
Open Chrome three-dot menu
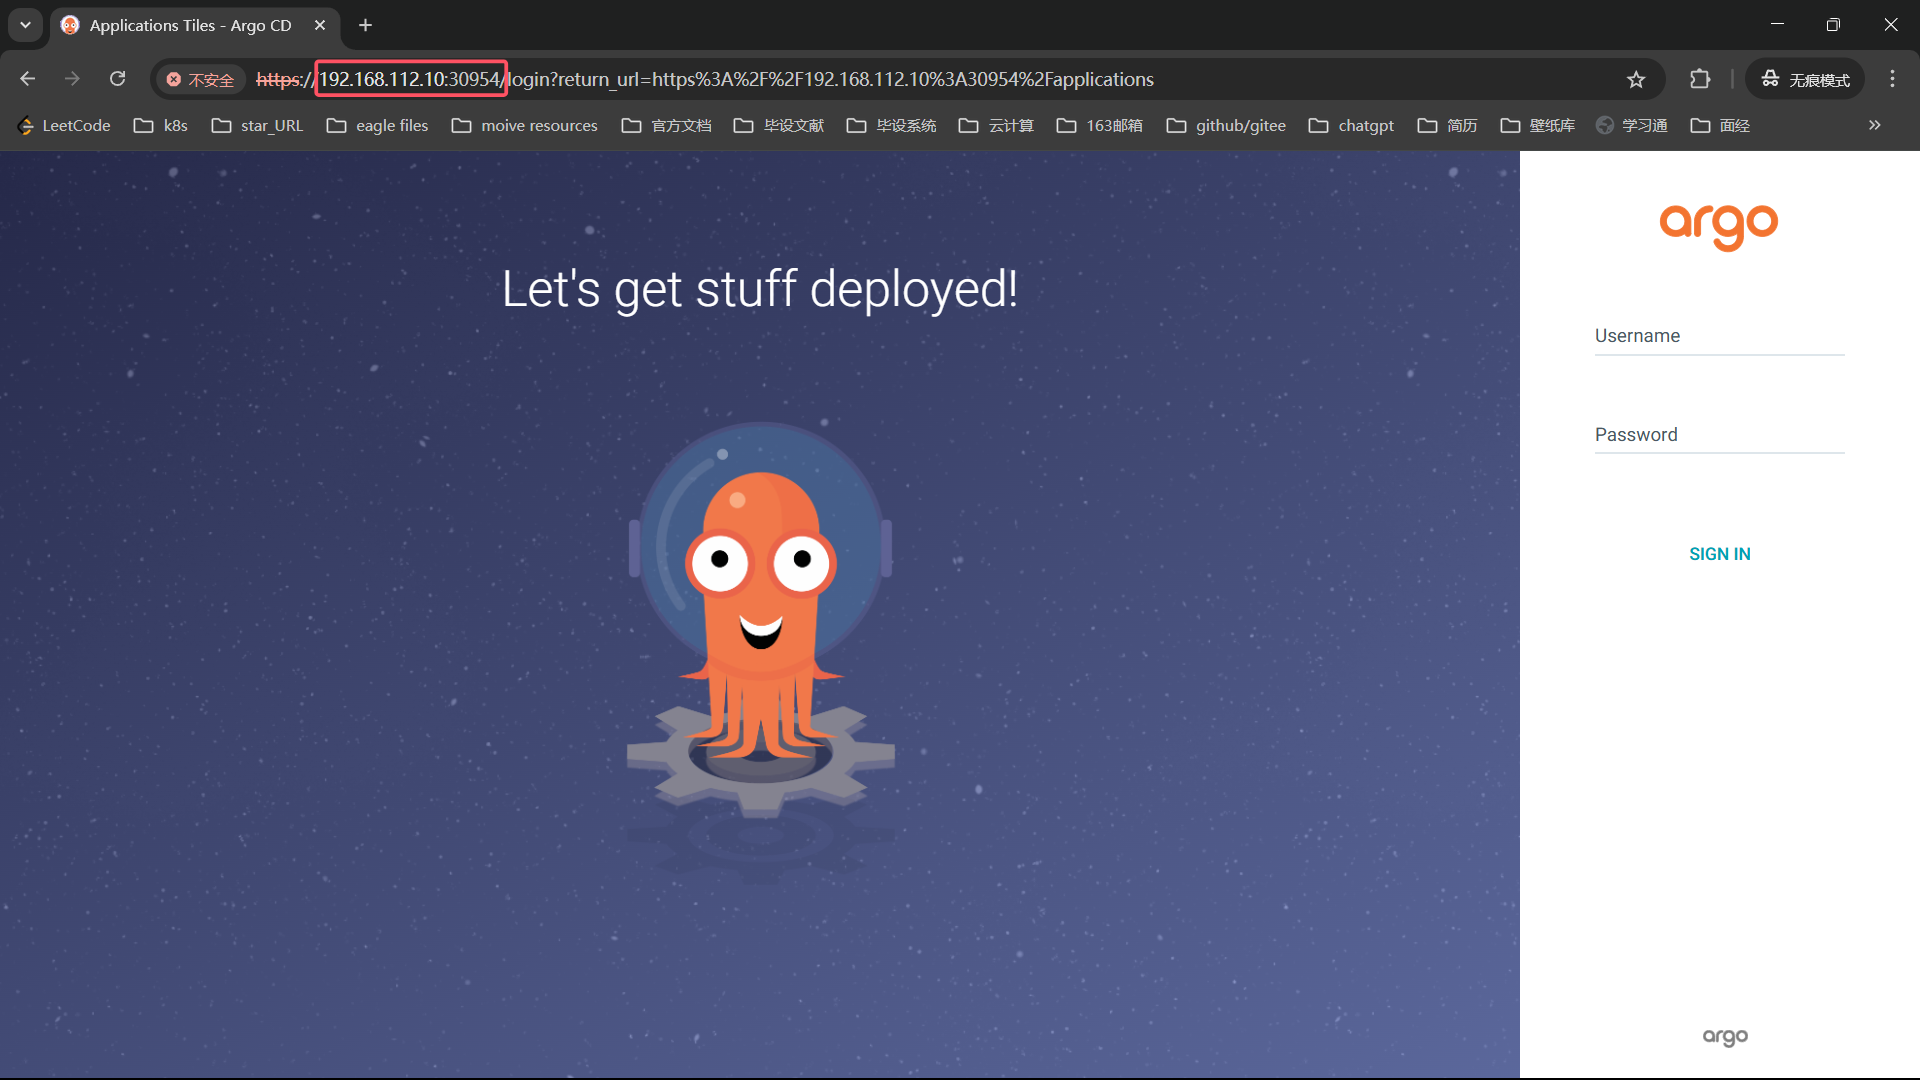click(1892, 79)
